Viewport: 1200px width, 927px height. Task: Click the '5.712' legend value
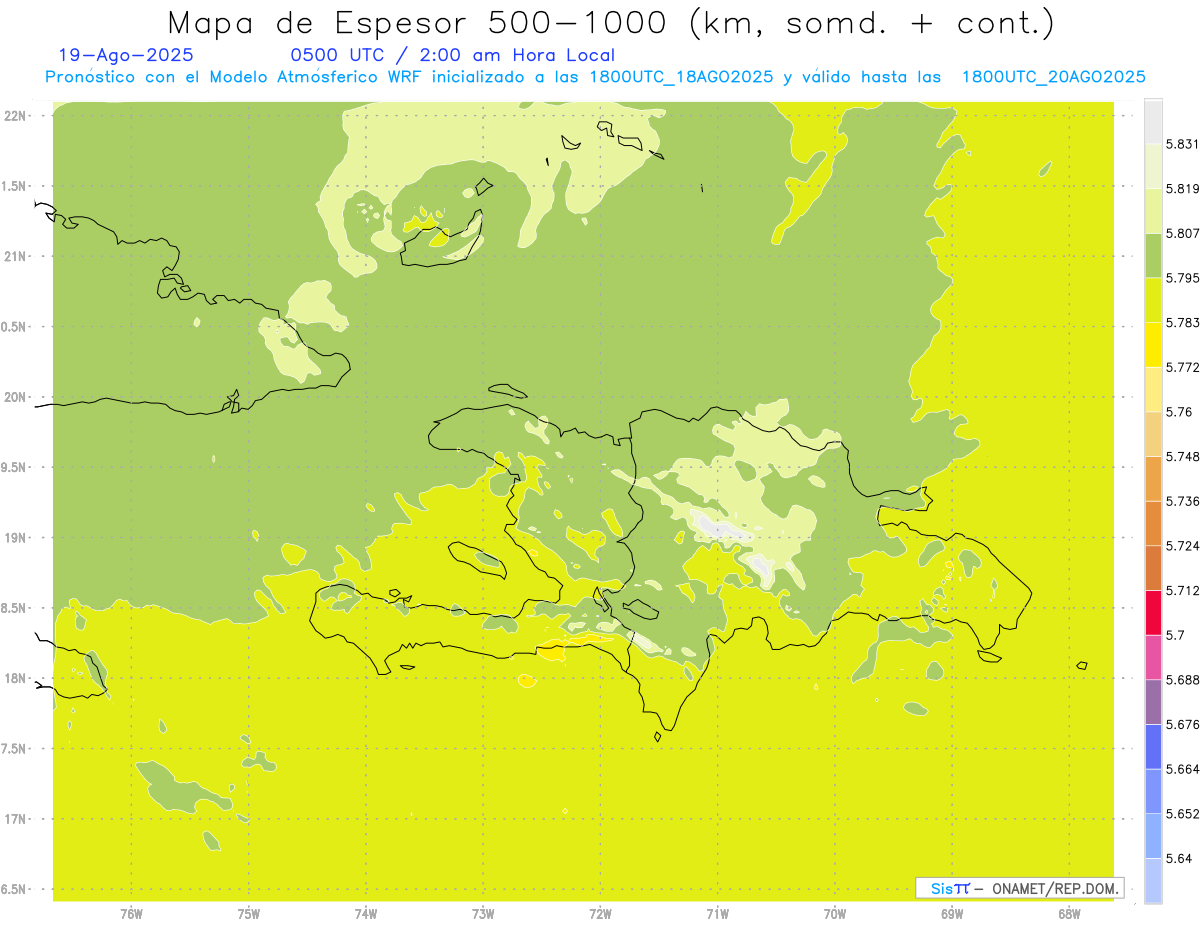coord(1183,590)
